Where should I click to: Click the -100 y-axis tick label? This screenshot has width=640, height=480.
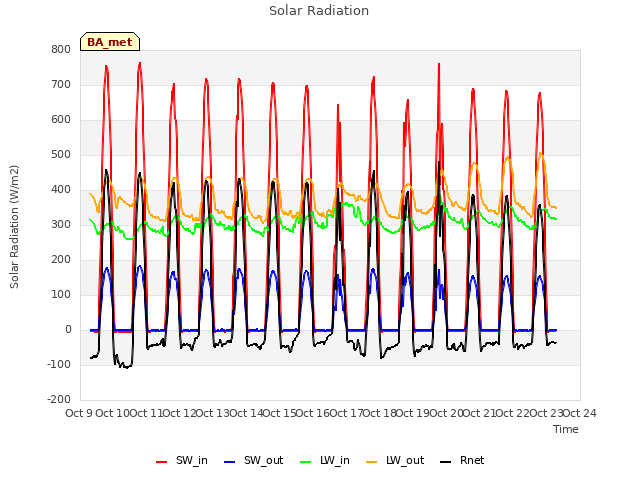click(59, 364)
